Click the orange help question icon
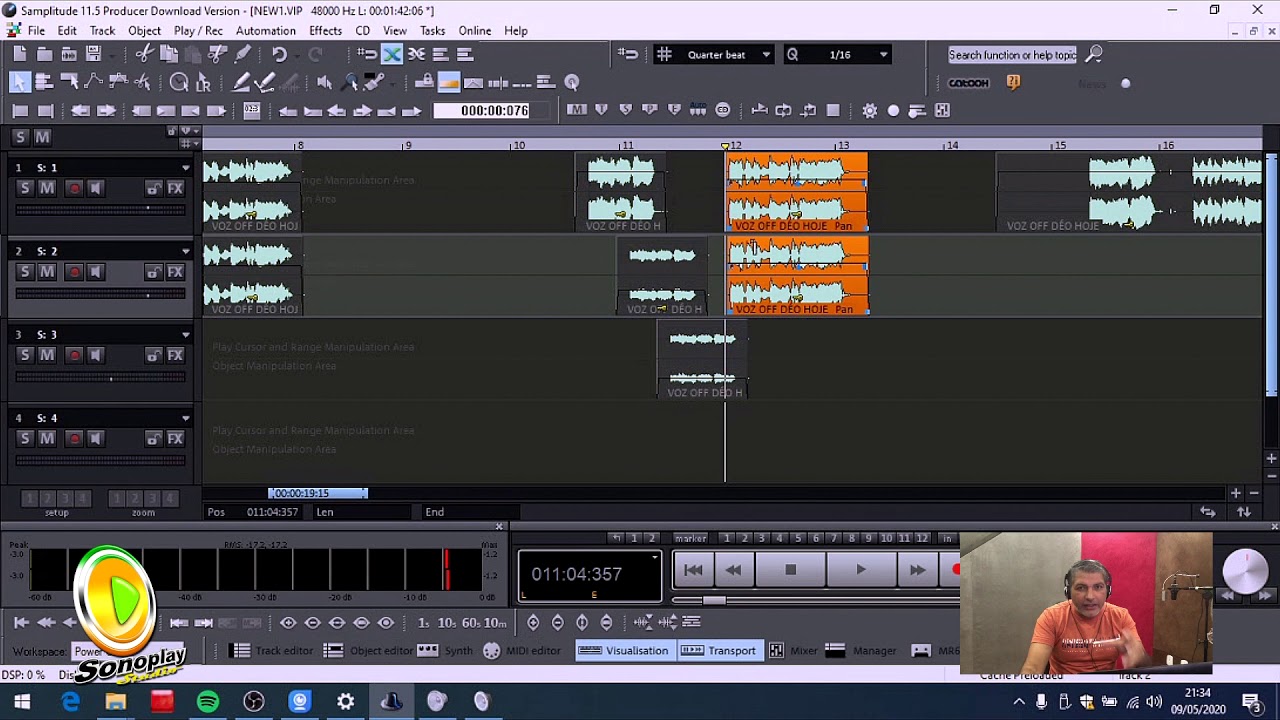 click(1013, 83)
